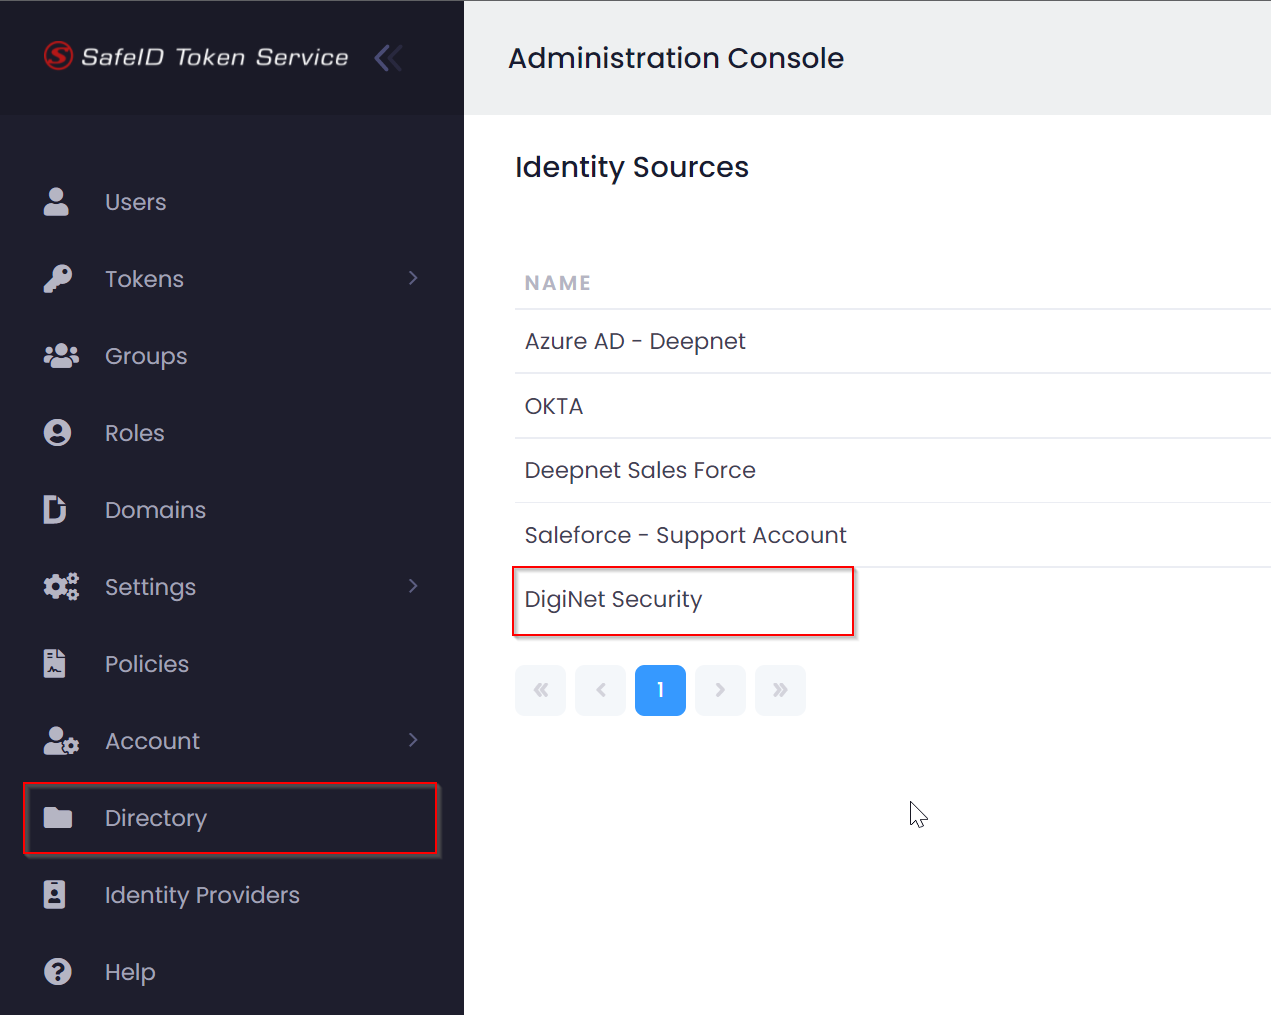Image resolution: width=1271 pixels, height=1015 pixels.
Task: Expand the Tokens submenu arrow
Action: coord(413,278)
